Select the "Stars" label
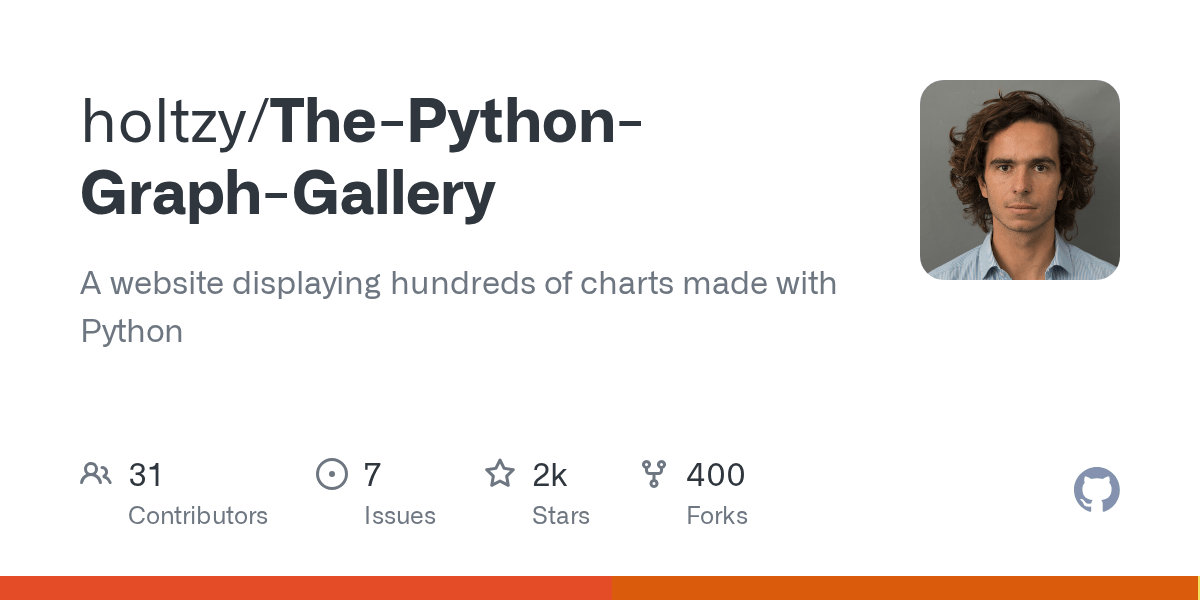1200x600 pixels. (561, 516)
